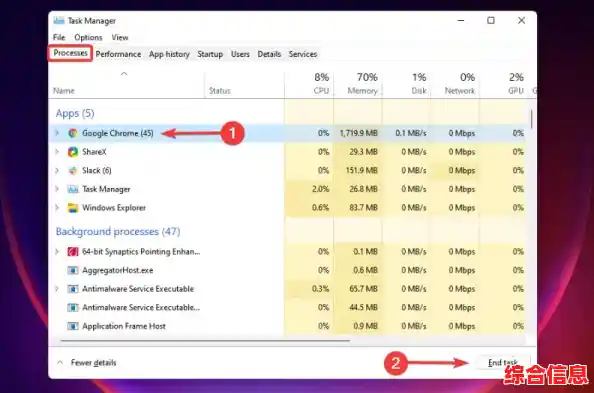Click the Fewer details label
This screenshot has height=393, width=594.
(x=93, y=363)
